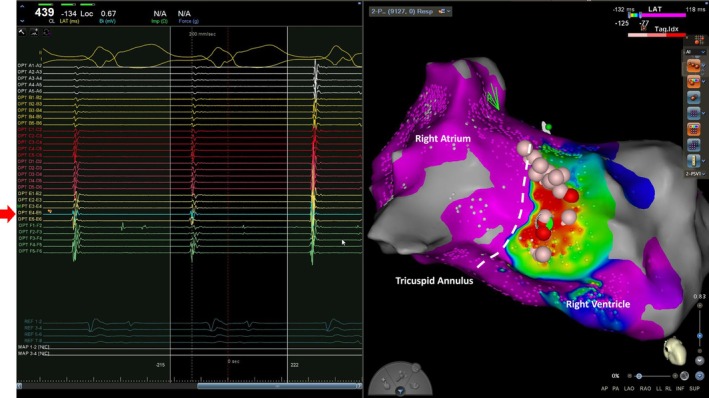Click the LAT rainbow color scale bar
709x398 pixels.
[658, 15]
